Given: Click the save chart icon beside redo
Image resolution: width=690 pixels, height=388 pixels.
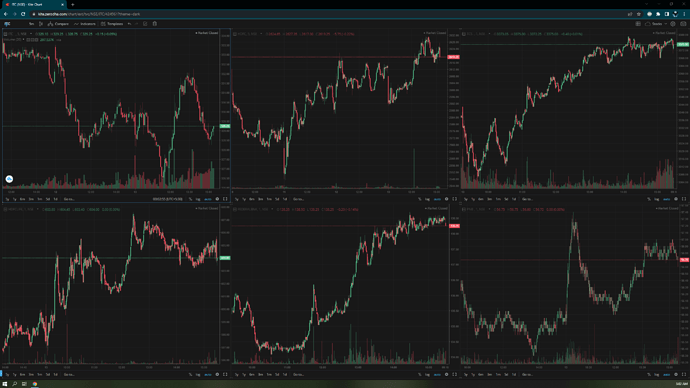Looking at the screenshot, I should coord(145,24).
